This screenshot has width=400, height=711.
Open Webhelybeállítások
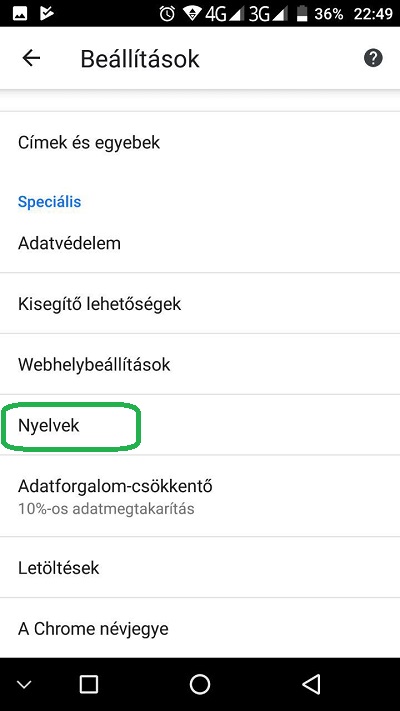[200, 364]
